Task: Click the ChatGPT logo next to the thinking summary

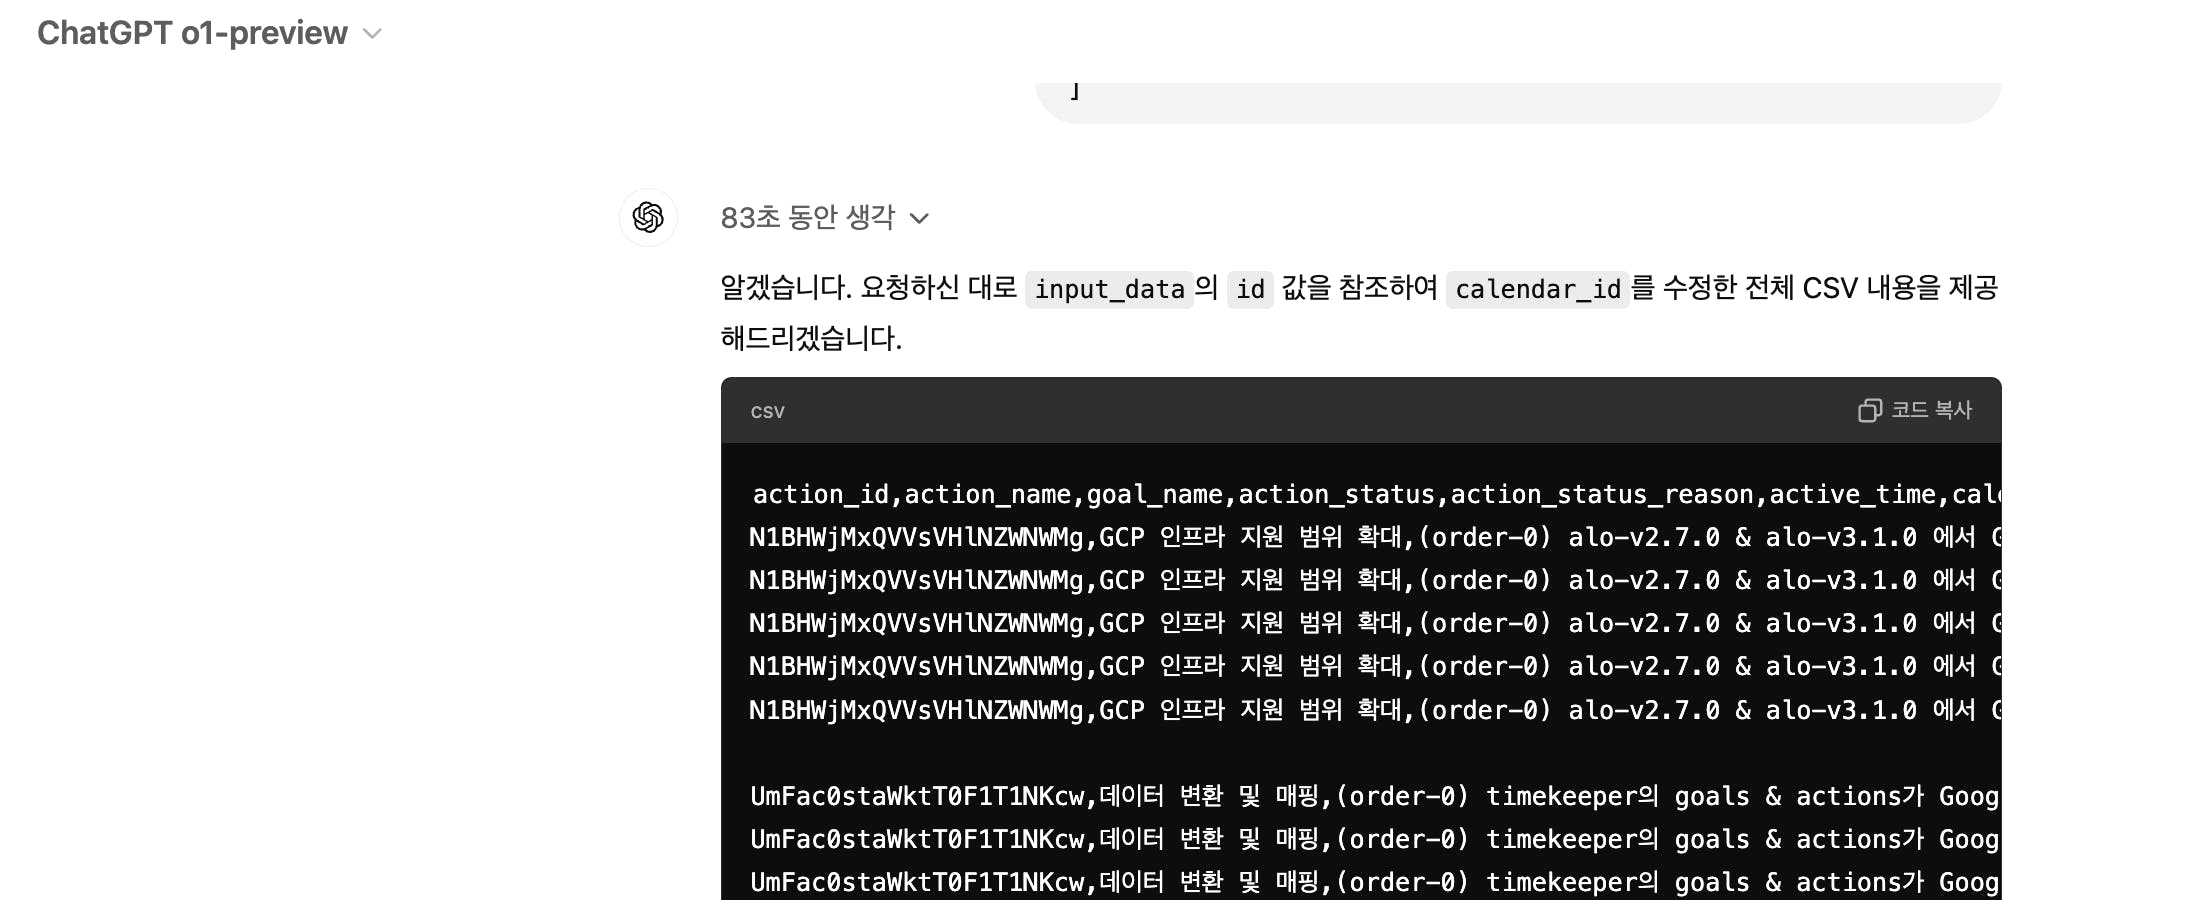Action: tap(648, 217)
